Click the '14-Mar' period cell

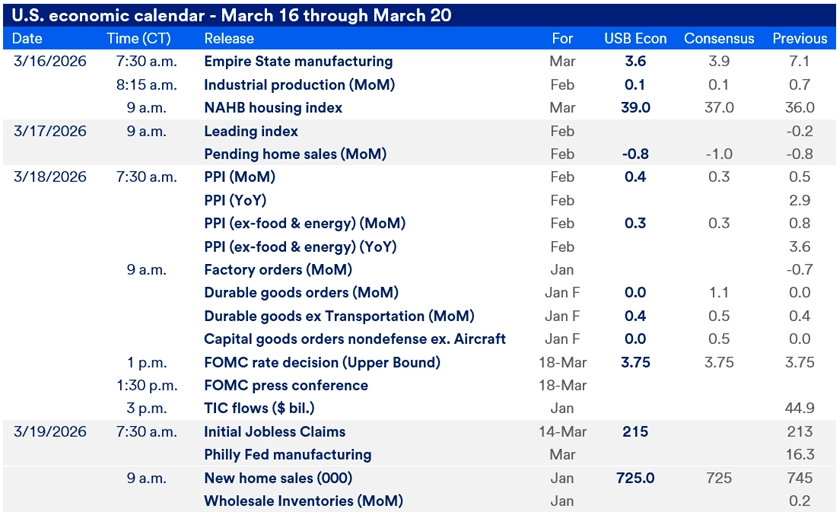562,432
